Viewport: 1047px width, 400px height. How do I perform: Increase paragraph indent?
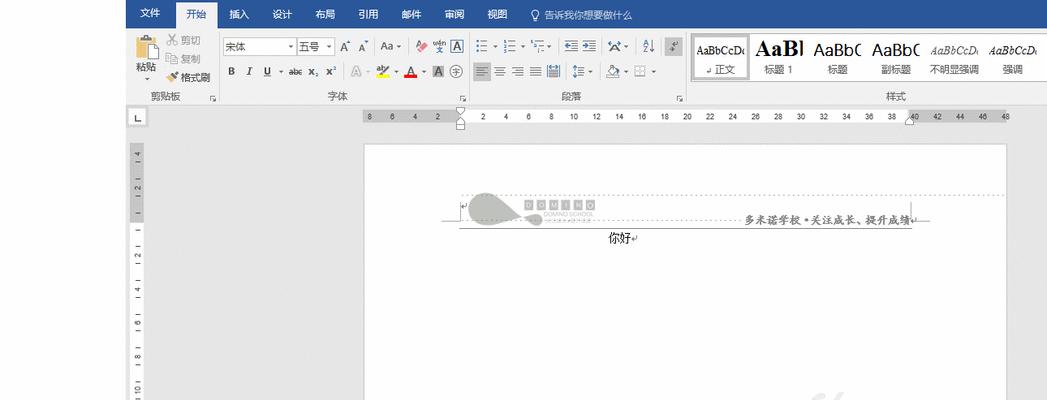pos(588,47)
